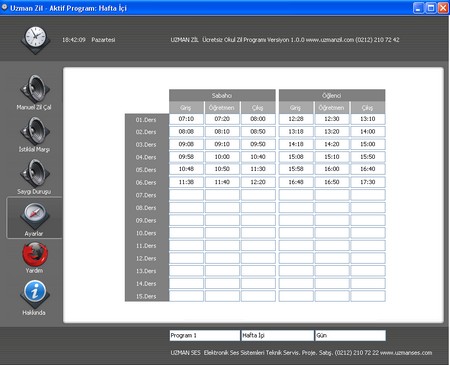Click the Hafta İçi field
The image size is (450, 365).
click(277, 336)
